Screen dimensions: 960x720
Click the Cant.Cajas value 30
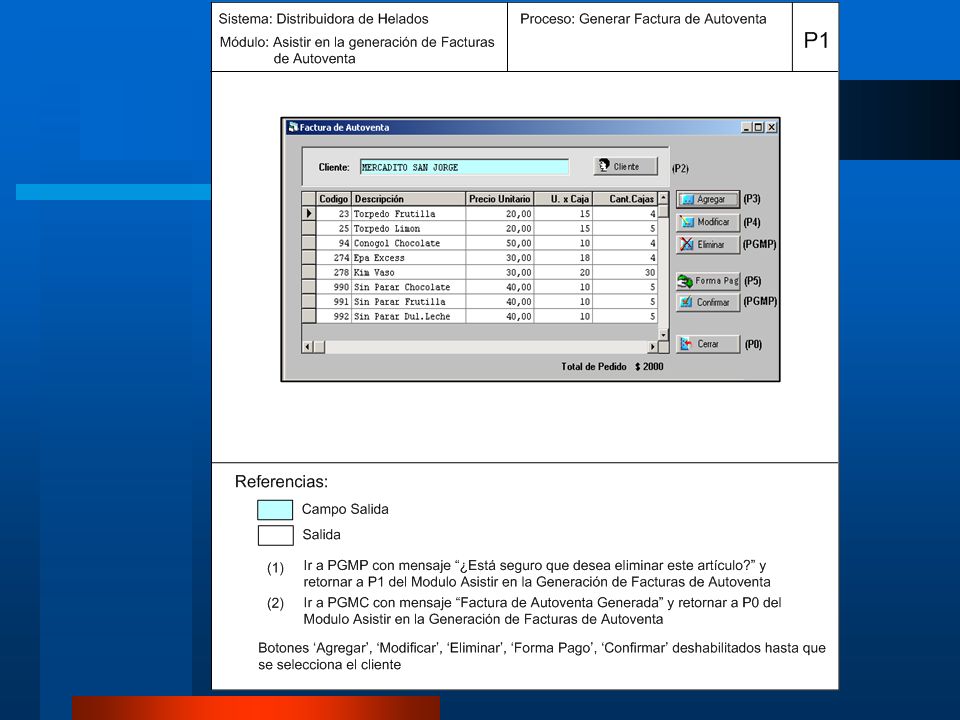(625, 272)
